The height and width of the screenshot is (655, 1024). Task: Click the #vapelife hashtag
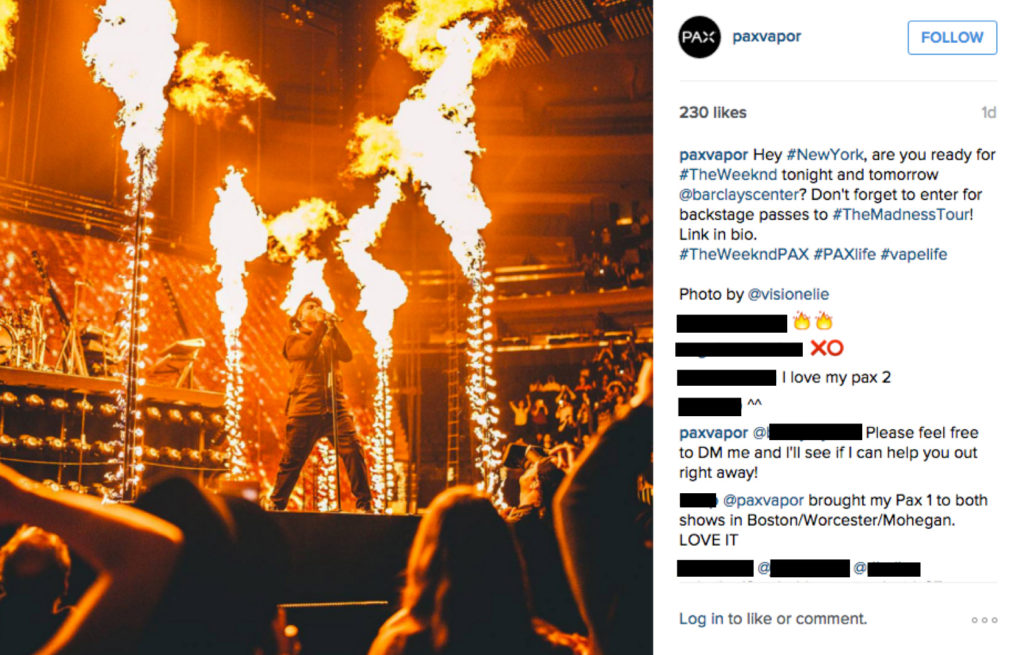point(914,254)
